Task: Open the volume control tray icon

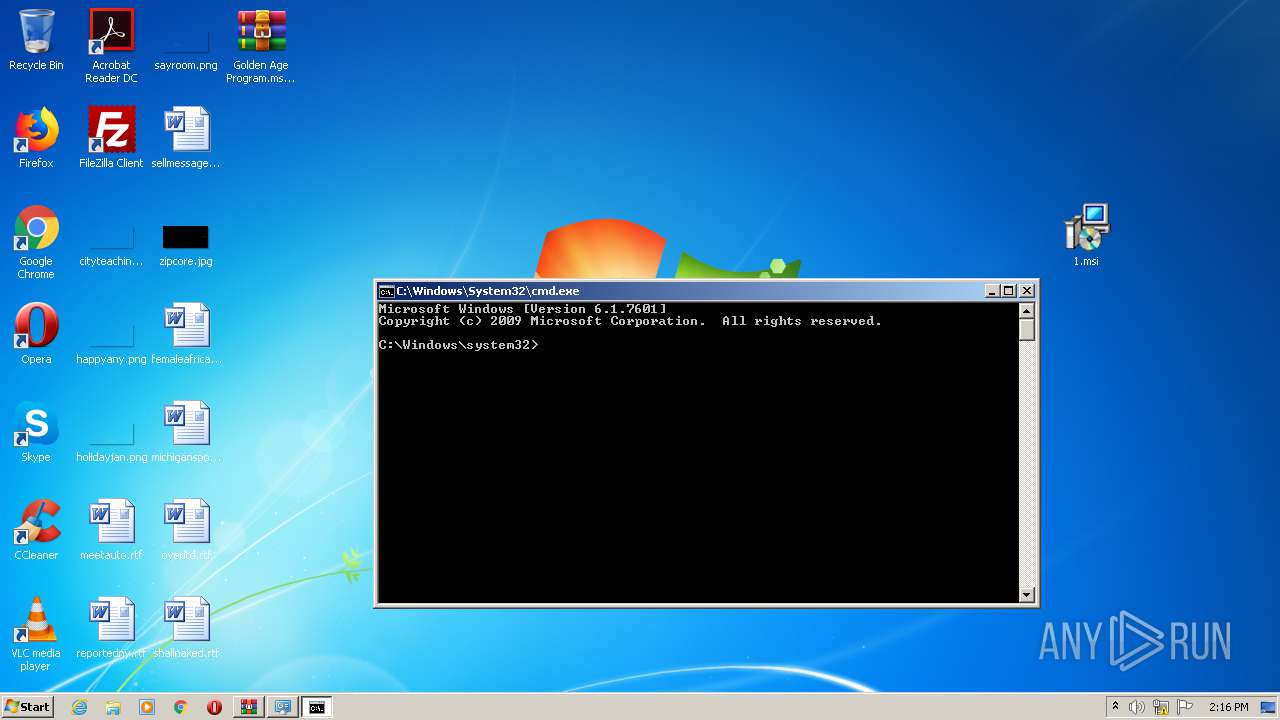Action: (x=1137, y=707)
